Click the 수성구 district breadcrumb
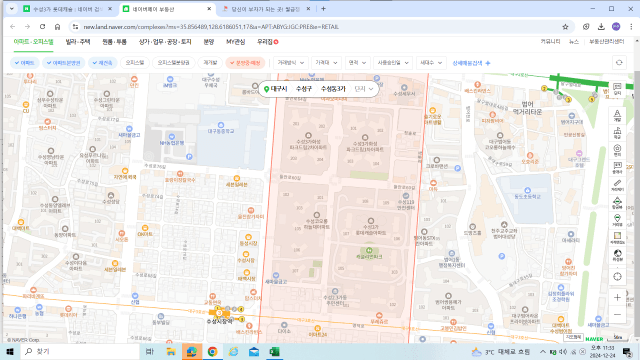 click(x=304, y=89)
